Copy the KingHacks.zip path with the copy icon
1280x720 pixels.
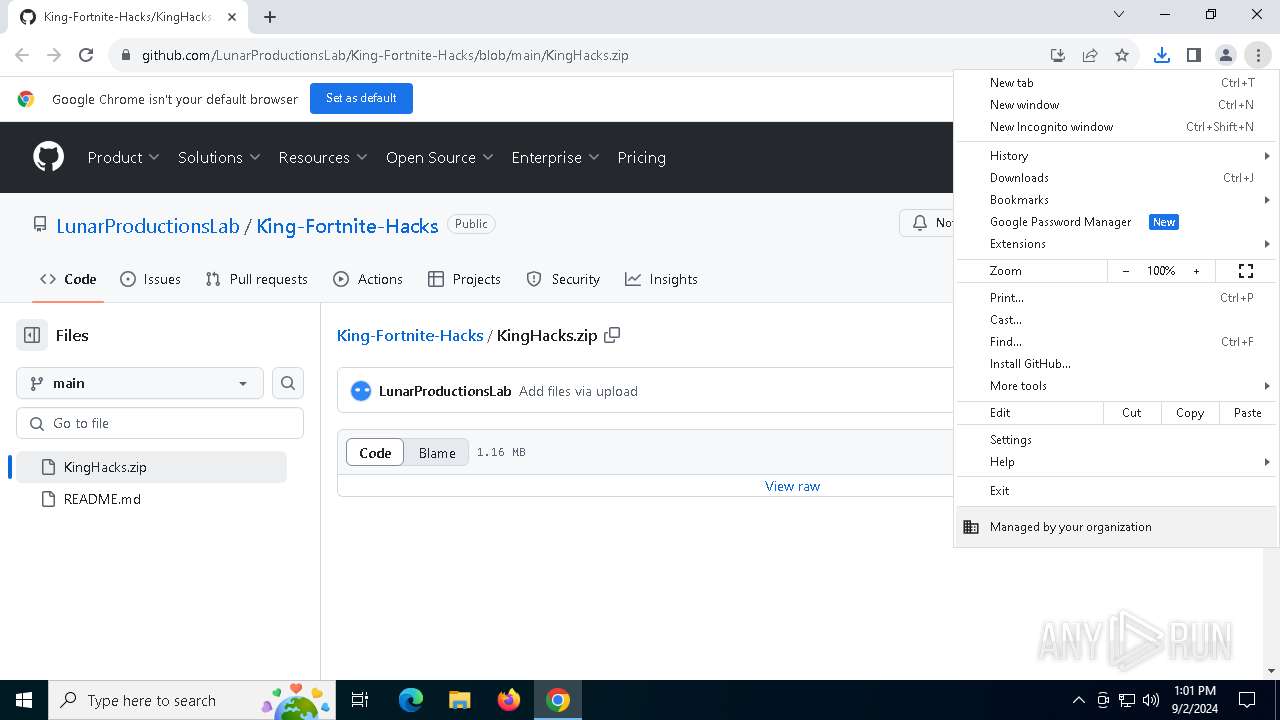[x=612, y=335]
